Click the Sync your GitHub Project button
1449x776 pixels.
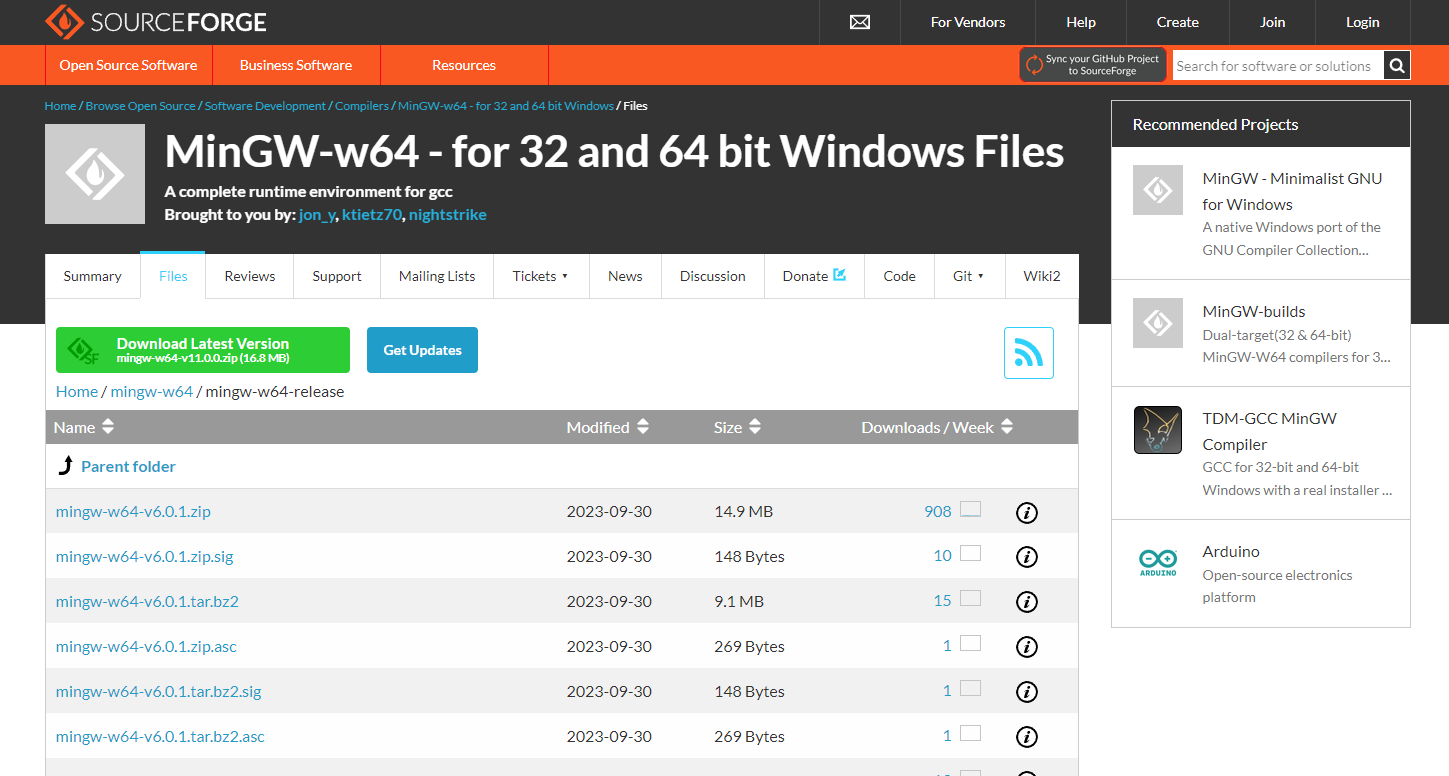[x=1092, y=63]
